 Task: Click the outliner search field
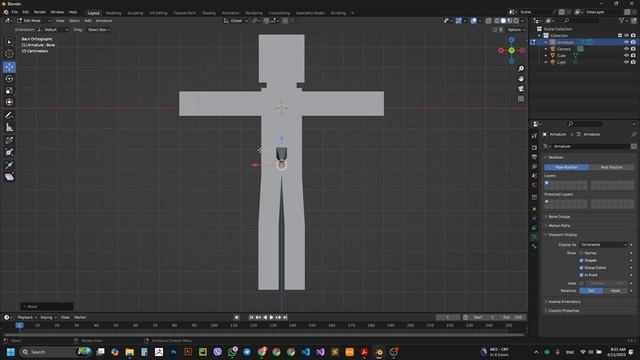coord(582,20)
